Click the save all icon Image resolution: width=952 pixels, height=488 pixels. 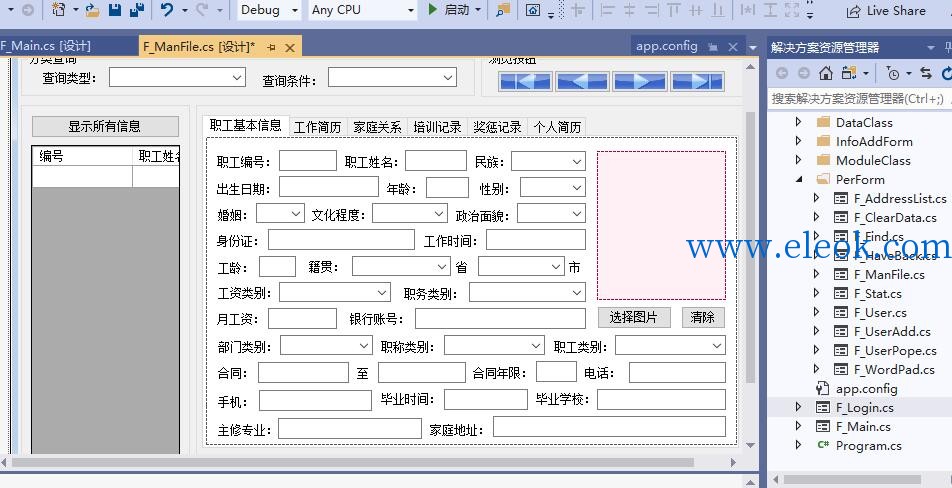(137, 10)
